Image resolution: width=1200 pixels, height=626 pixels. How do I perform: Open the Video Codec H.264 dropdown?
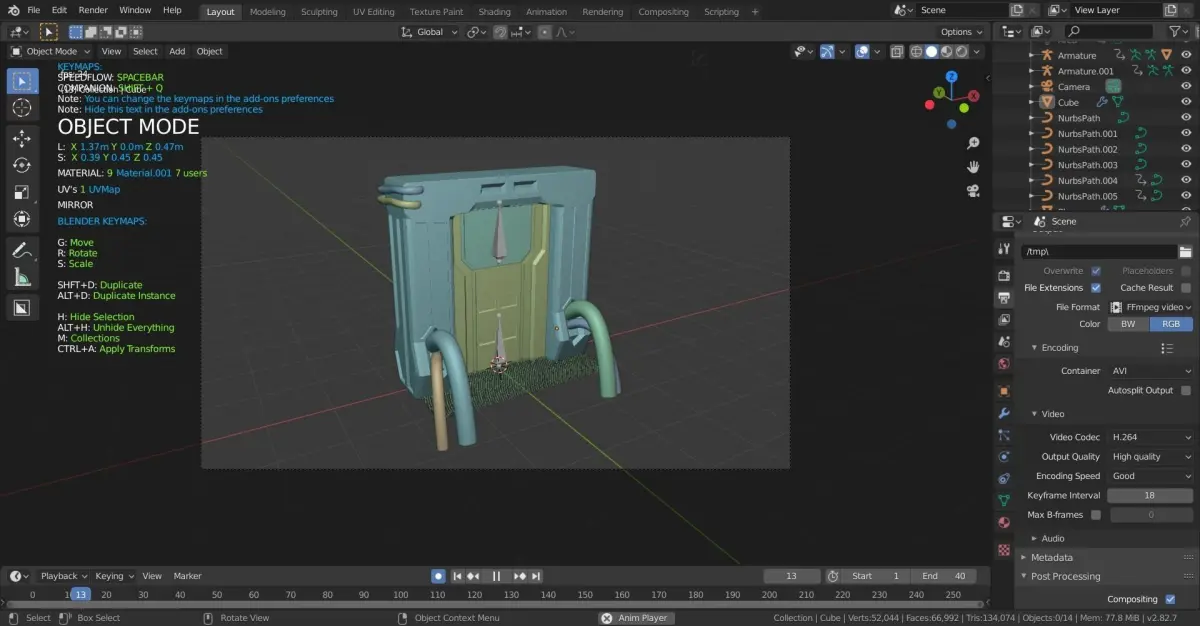click(1151, 437)
